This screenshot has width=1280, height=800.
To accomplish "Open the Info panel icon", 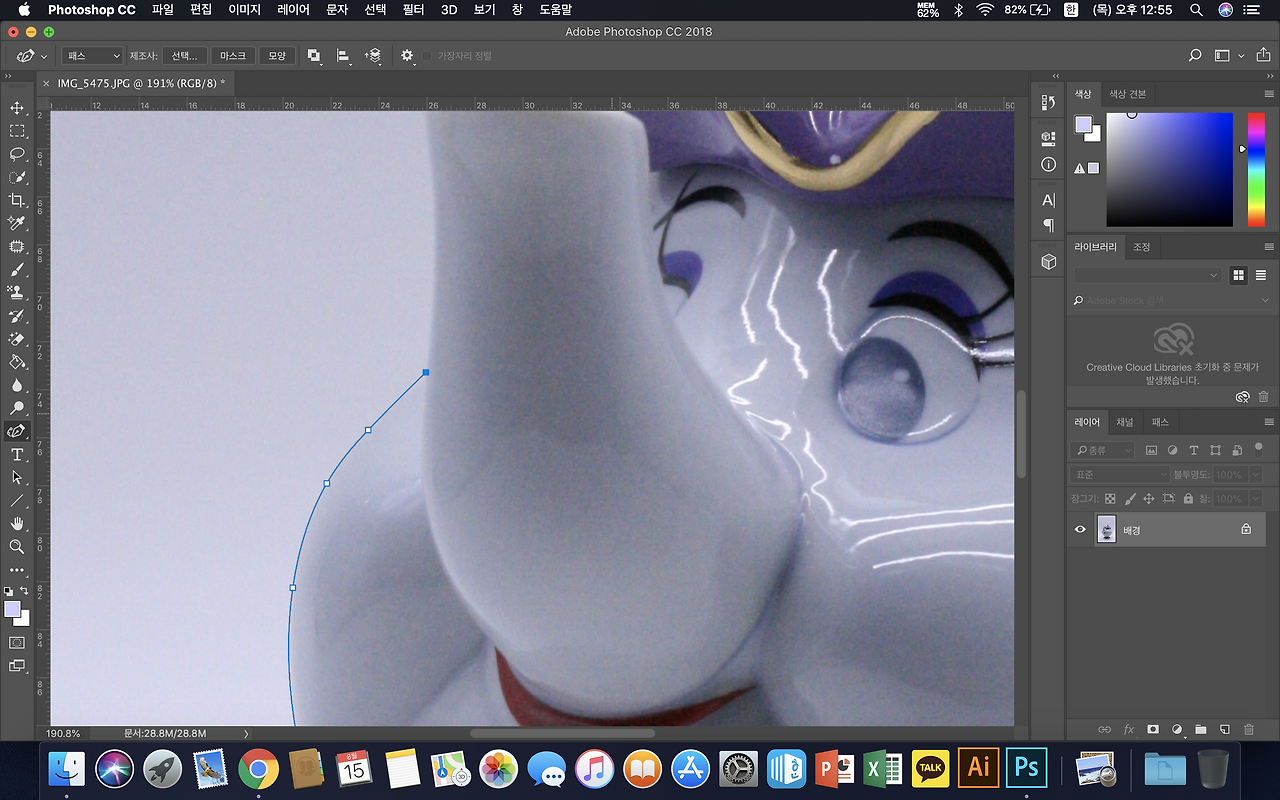I will pos(1048,164).
